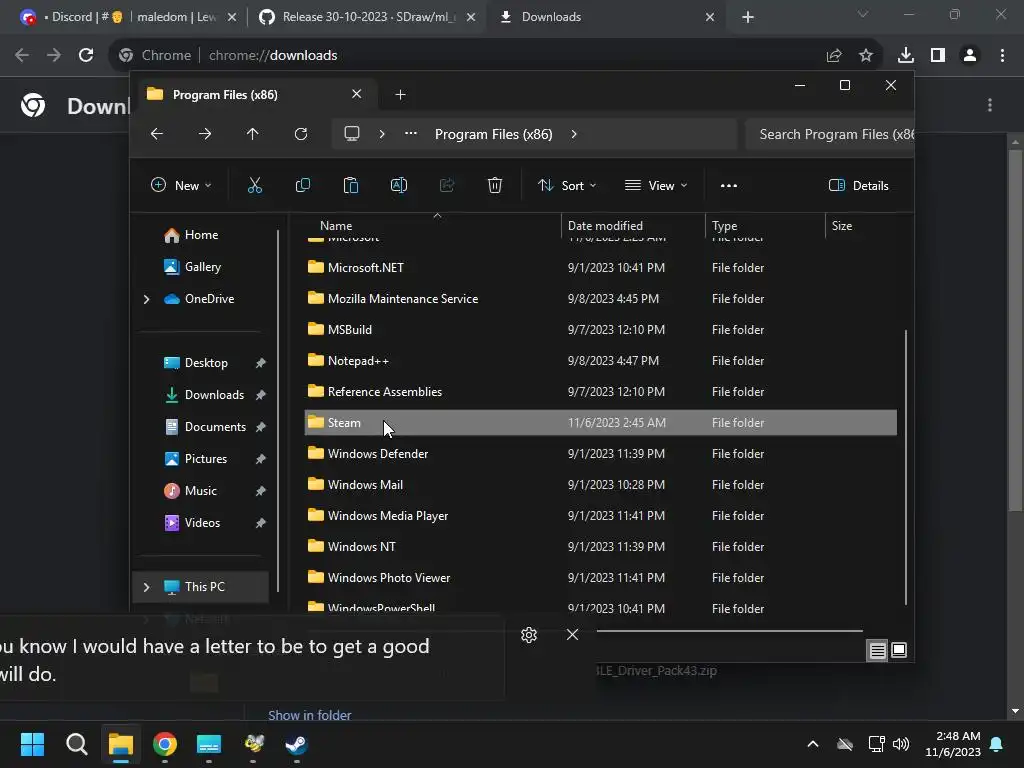Sort by the Name column header
The height and width of the screenshot is (768, 1024).
pyautogui.click(x=431, y=226)
